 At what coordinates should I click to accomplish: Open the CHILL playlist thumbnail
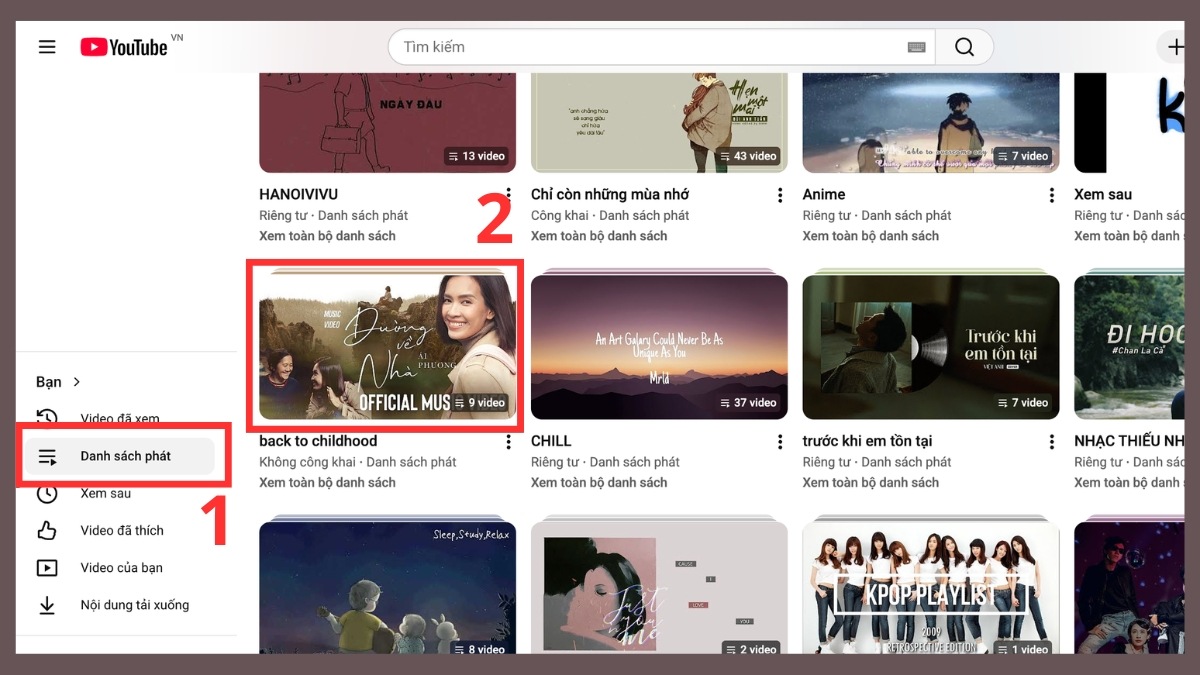(659, 347)
